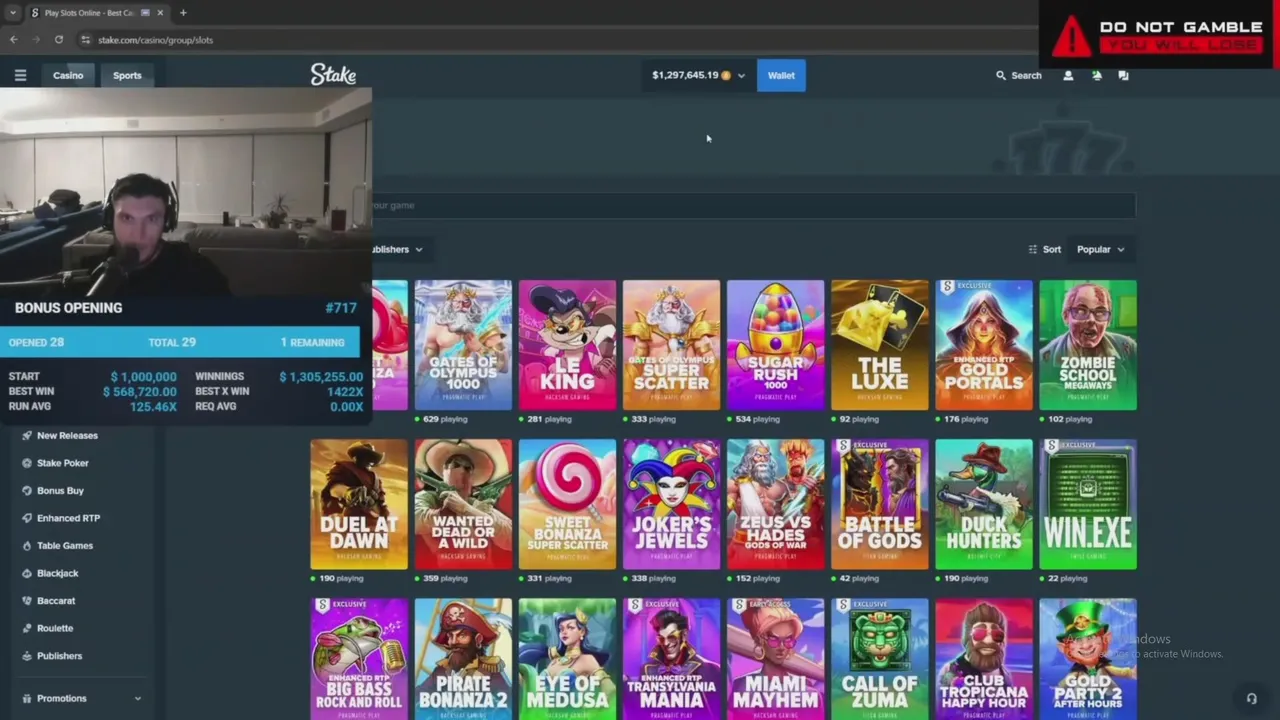Open Sugar Rush 1000 game
The width and height of the screenshot is (1280, 720).
tap(775, 345)
